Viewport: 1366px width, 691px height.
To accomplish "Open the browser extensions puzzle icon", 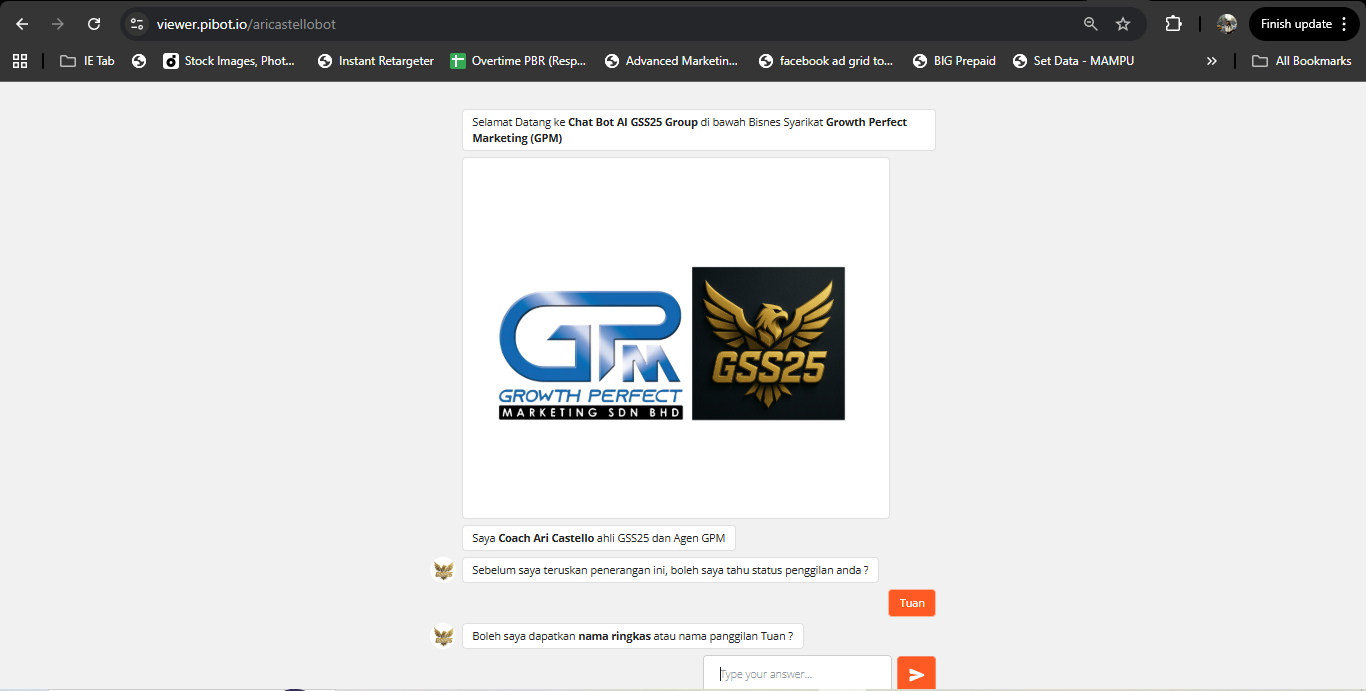I will tap(1173, 23).
